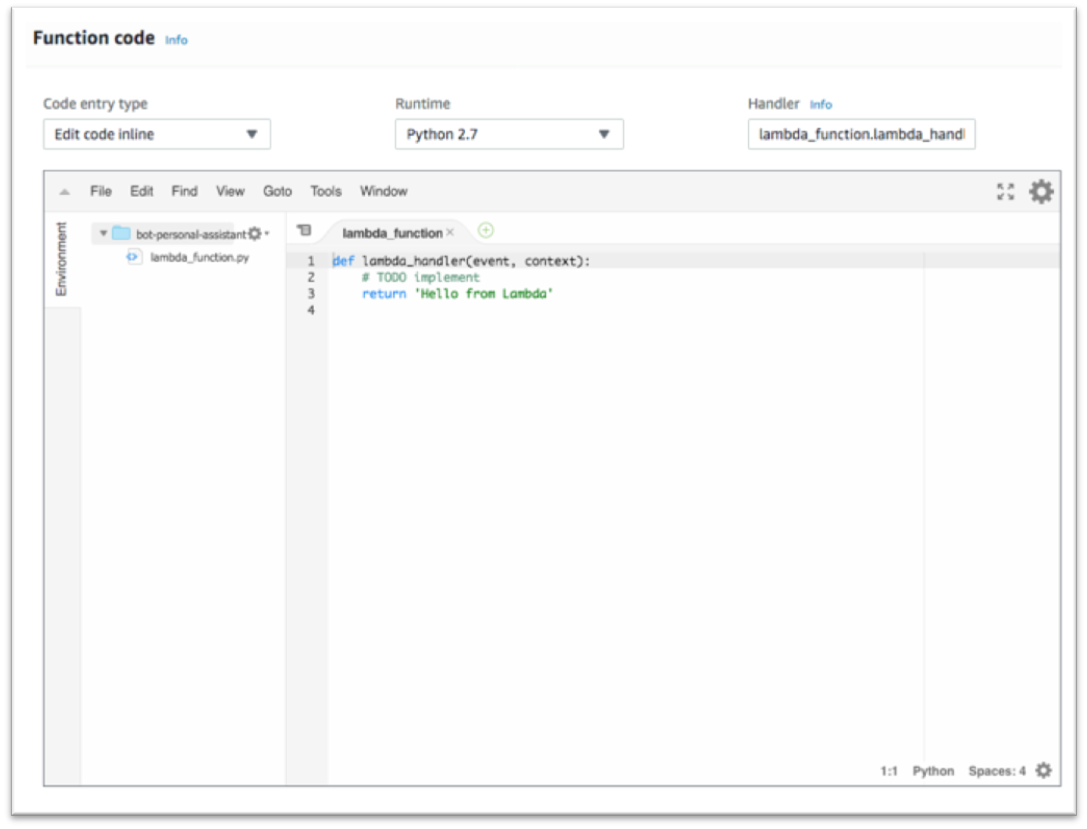
Task: Select the bot-personal-assistant folder
Action: pyautogui.click(x=191, y=234)
